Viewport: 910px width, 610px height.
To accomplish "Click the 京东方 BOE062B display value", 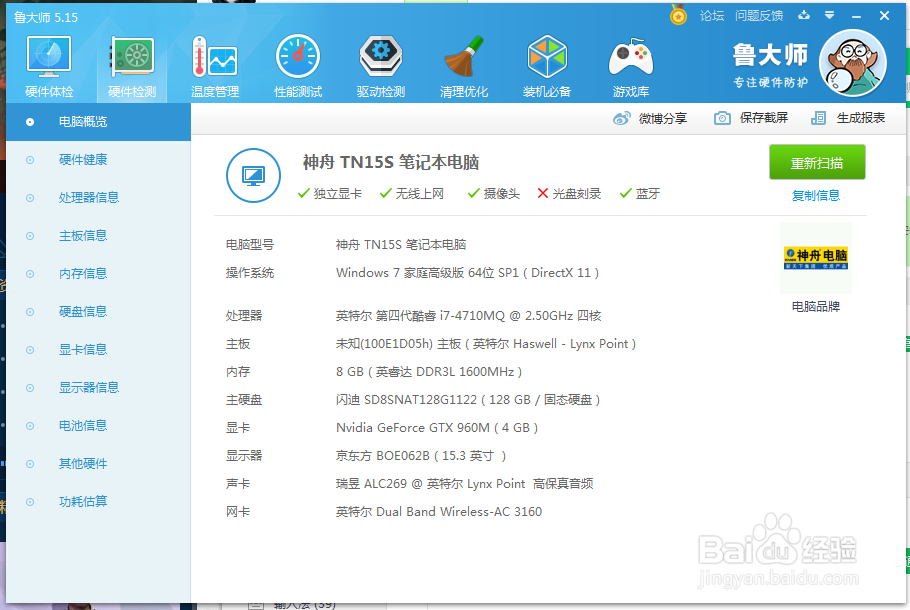I will click(421, 456).
